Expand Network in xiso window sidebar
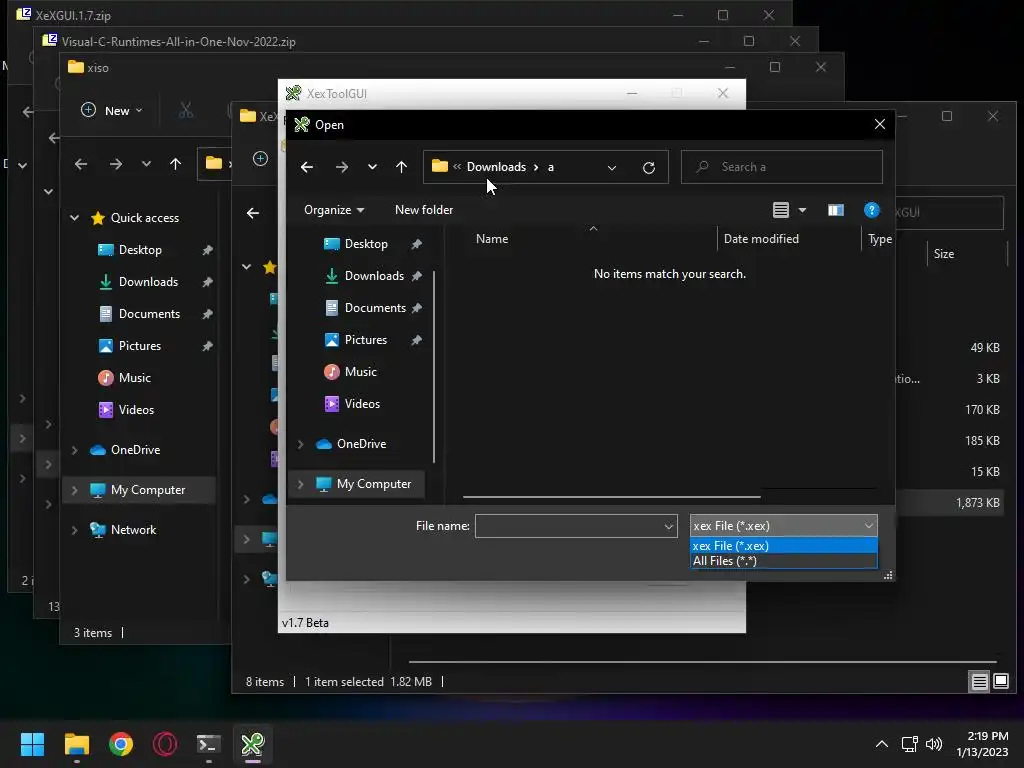Viewport: 1024px width, 768px height. 74,530
